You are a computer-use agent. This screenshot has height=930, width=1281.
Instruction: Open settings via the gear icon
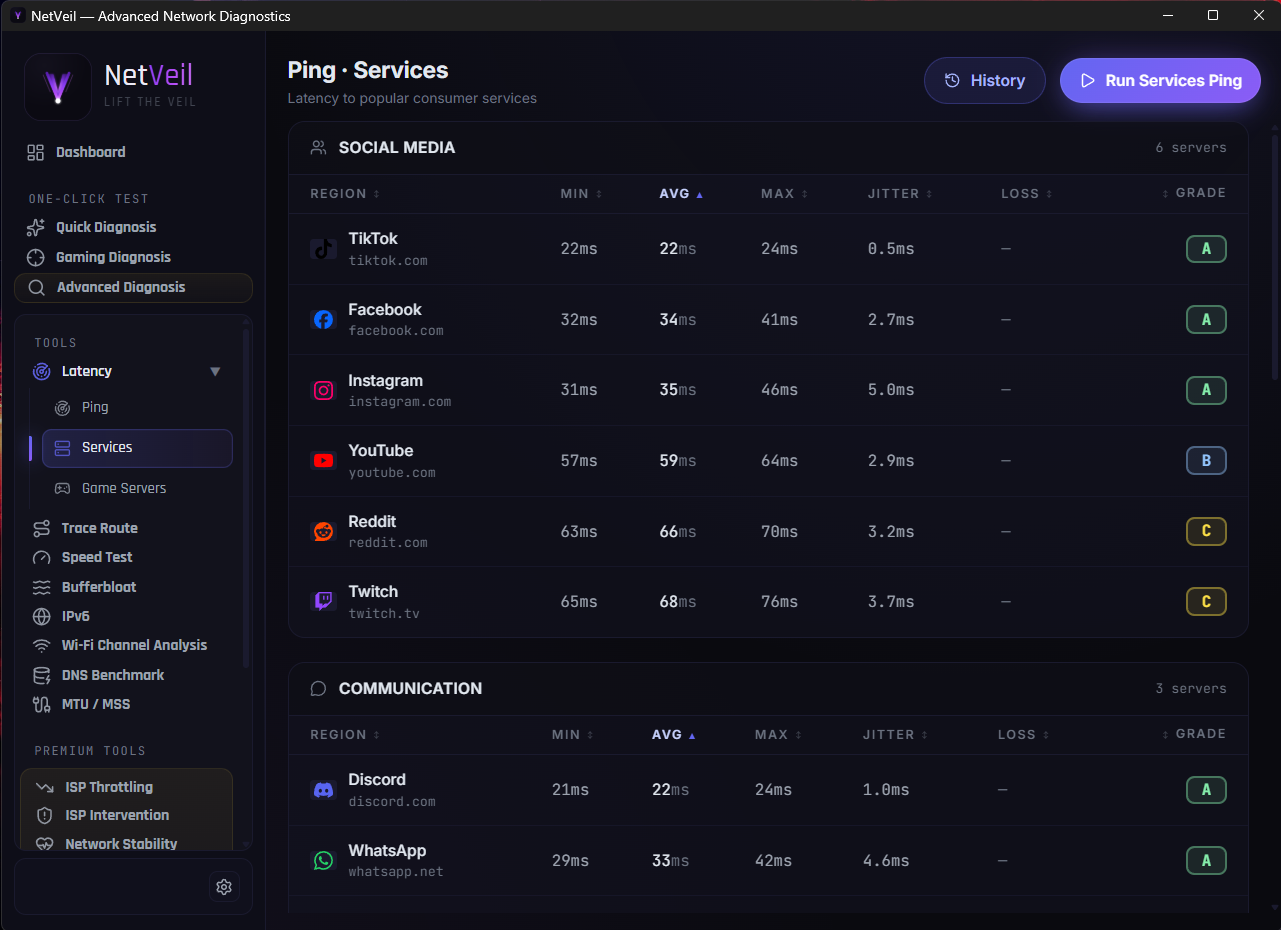pos(224,887)
